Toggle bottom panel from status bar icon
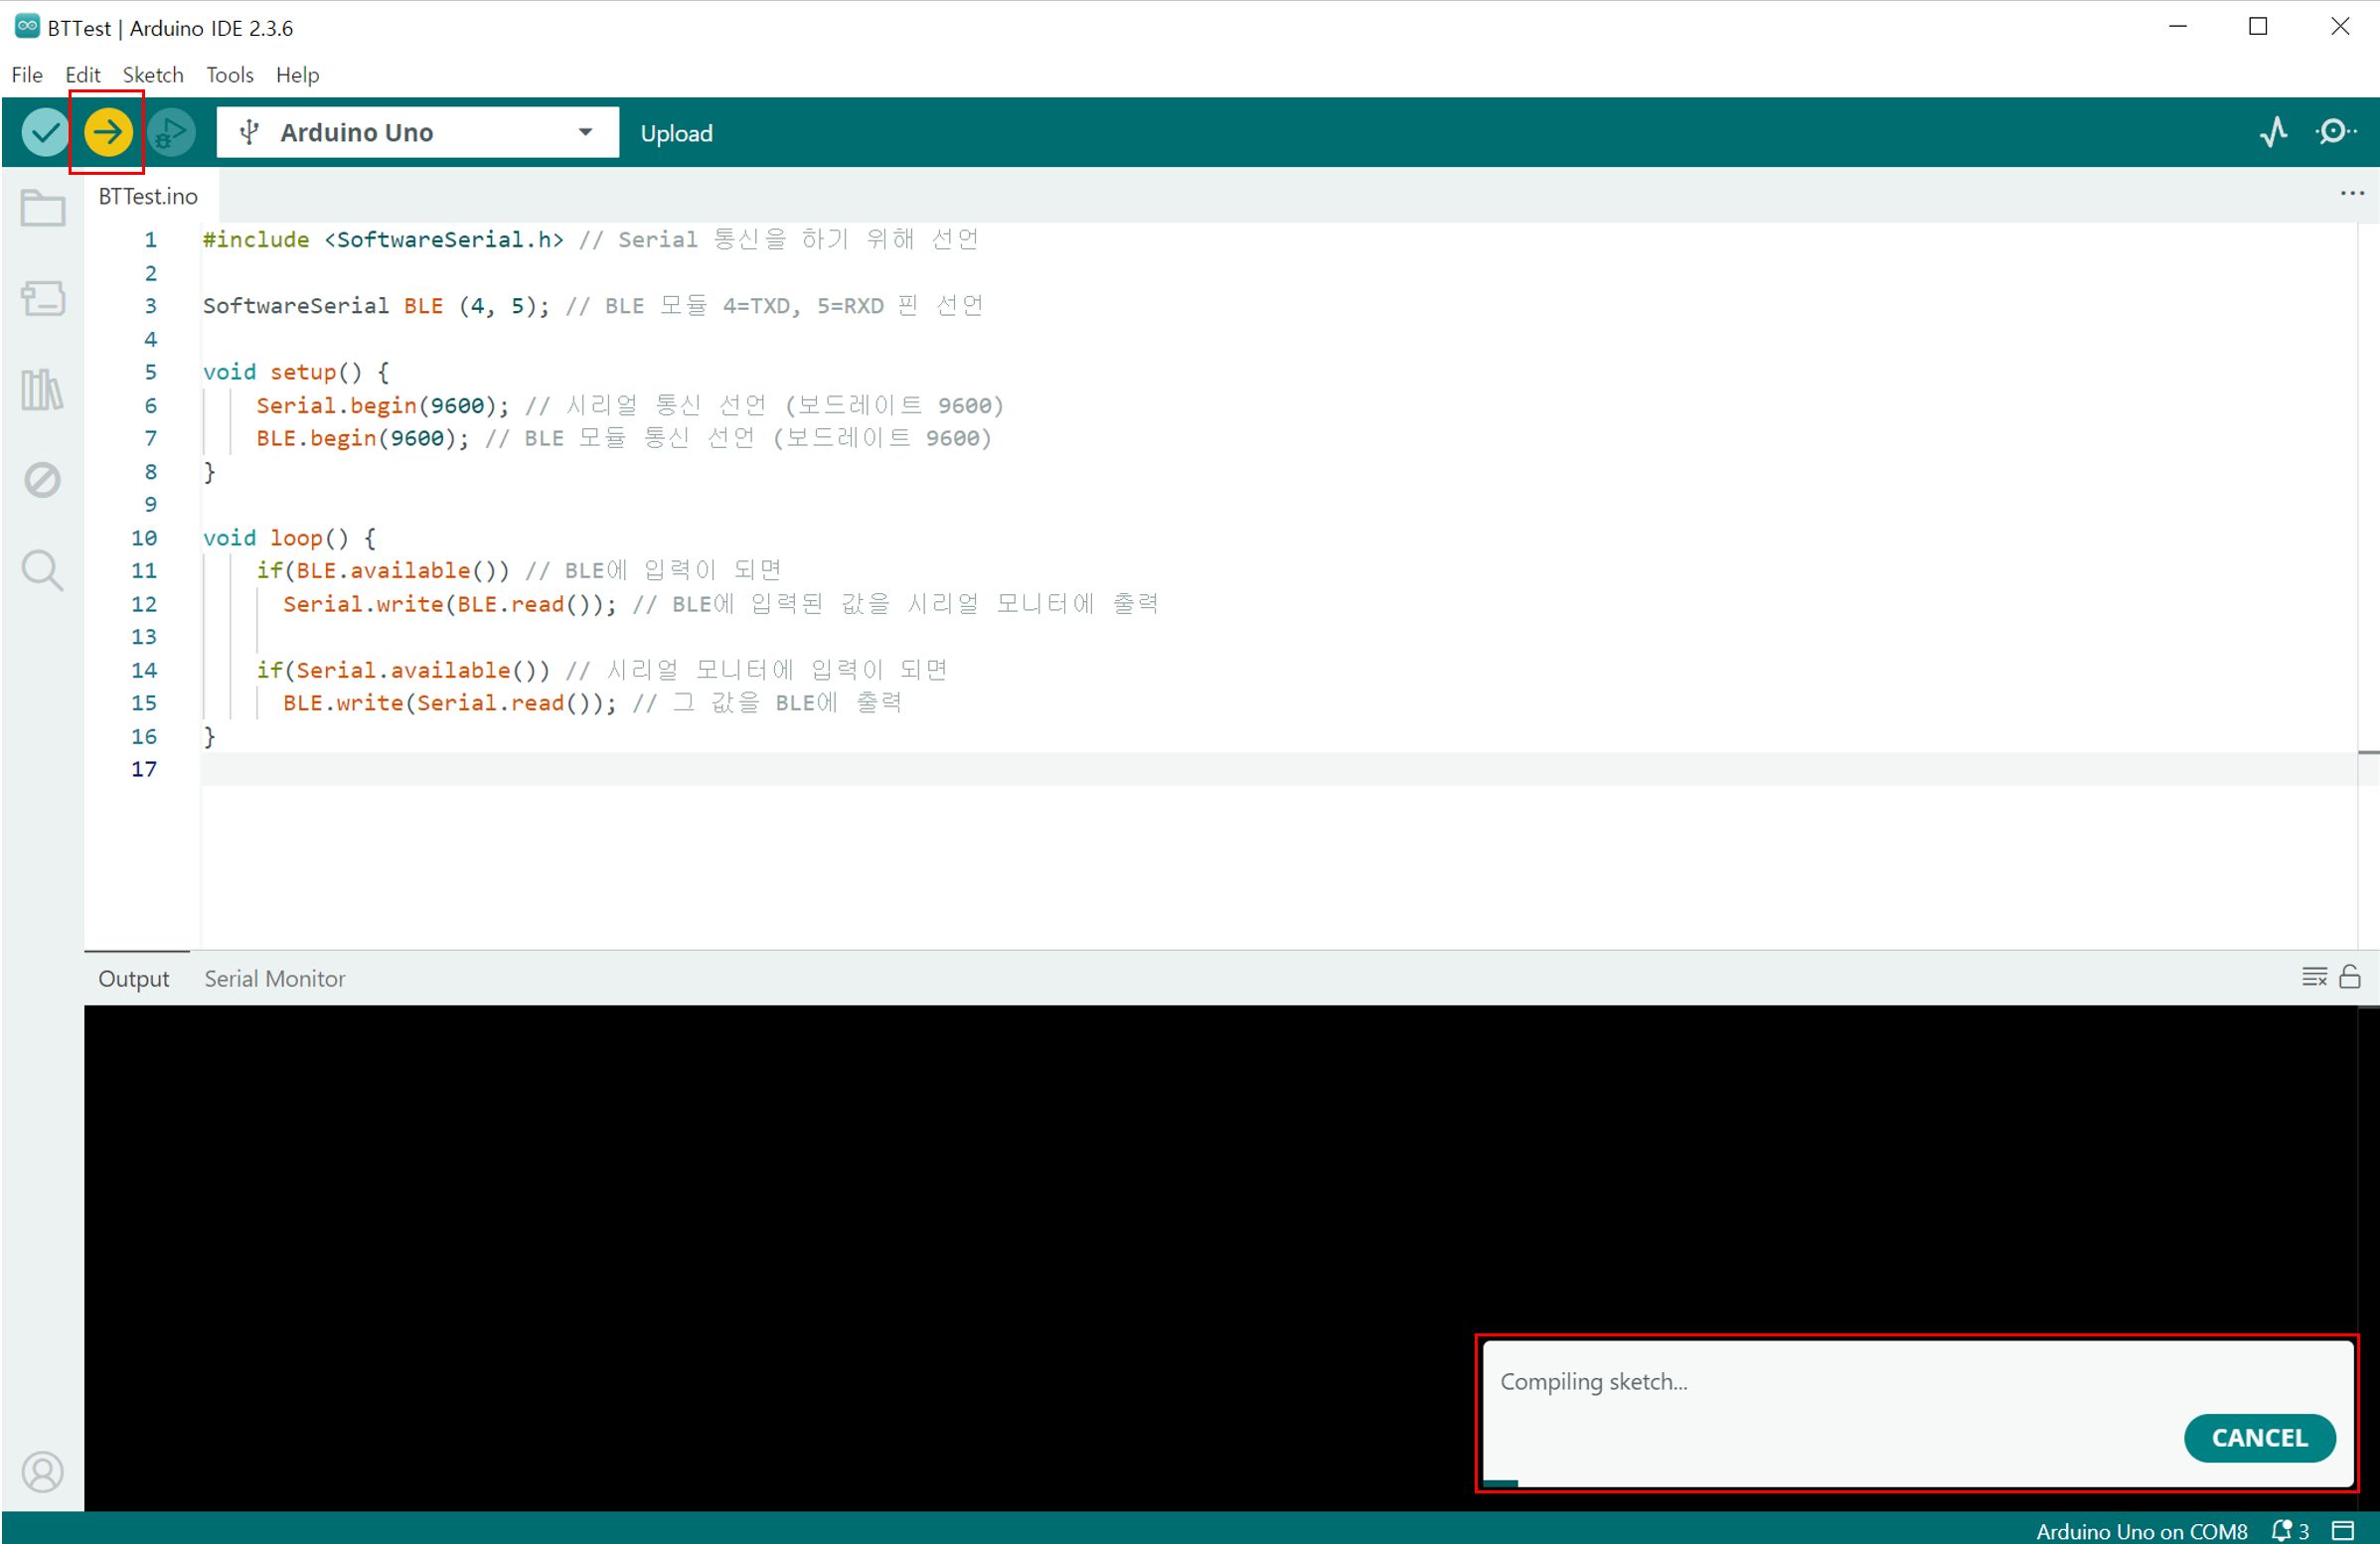2380x1544 pixels. (2343, 1530)
